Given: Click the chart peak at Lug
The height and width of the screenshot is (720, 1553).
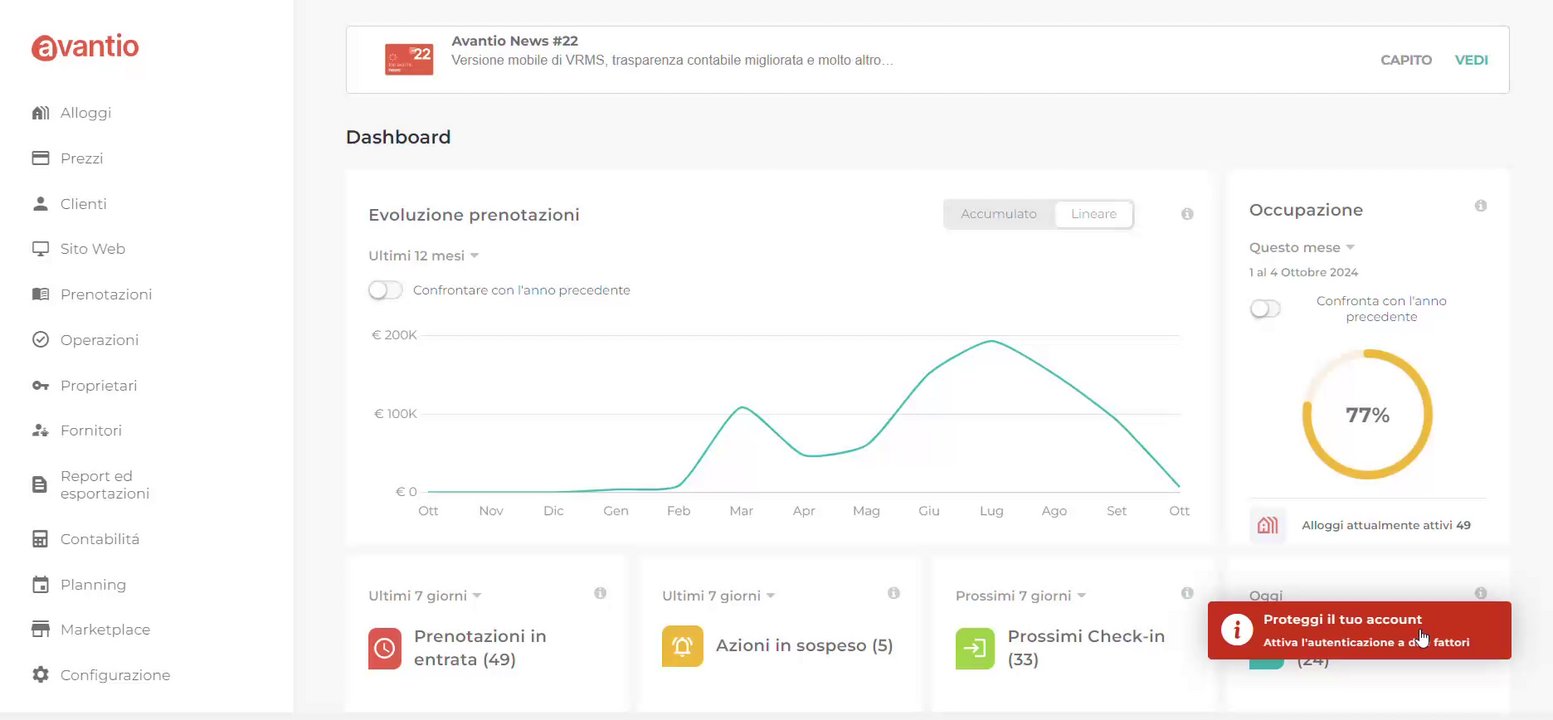Looking at the screenshot, I should [x=991, y=341].
